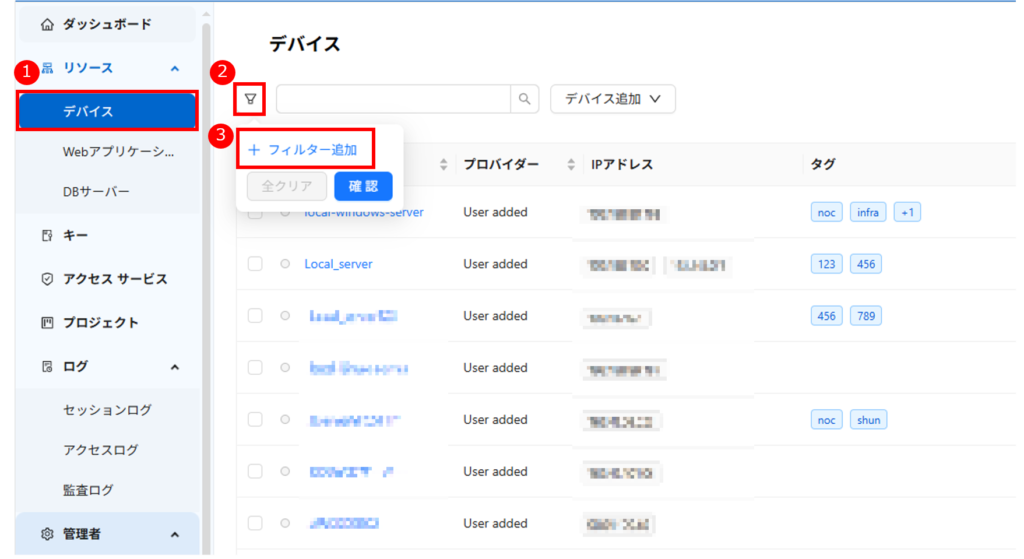Check the Local_server row checkbox
1024x559 pixels.
click(255, 264)
